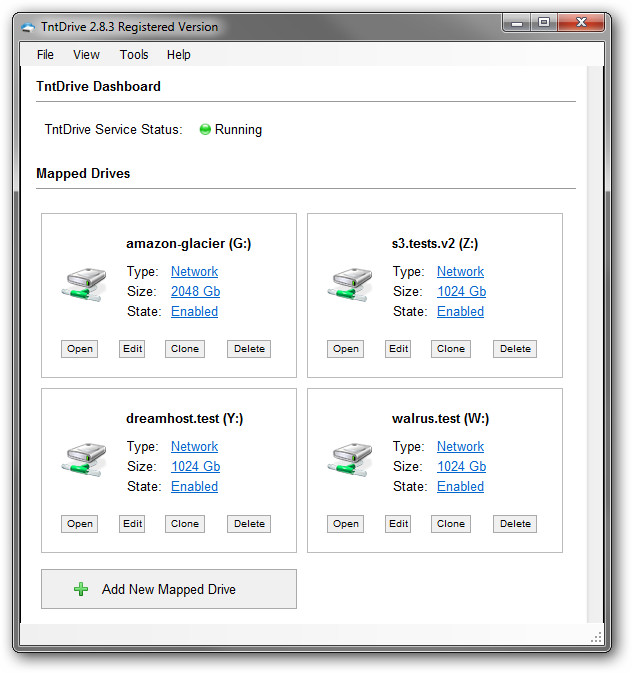Click Add New Mapped Drive button
Screen dimensions: 632x673
coord(169,589)
